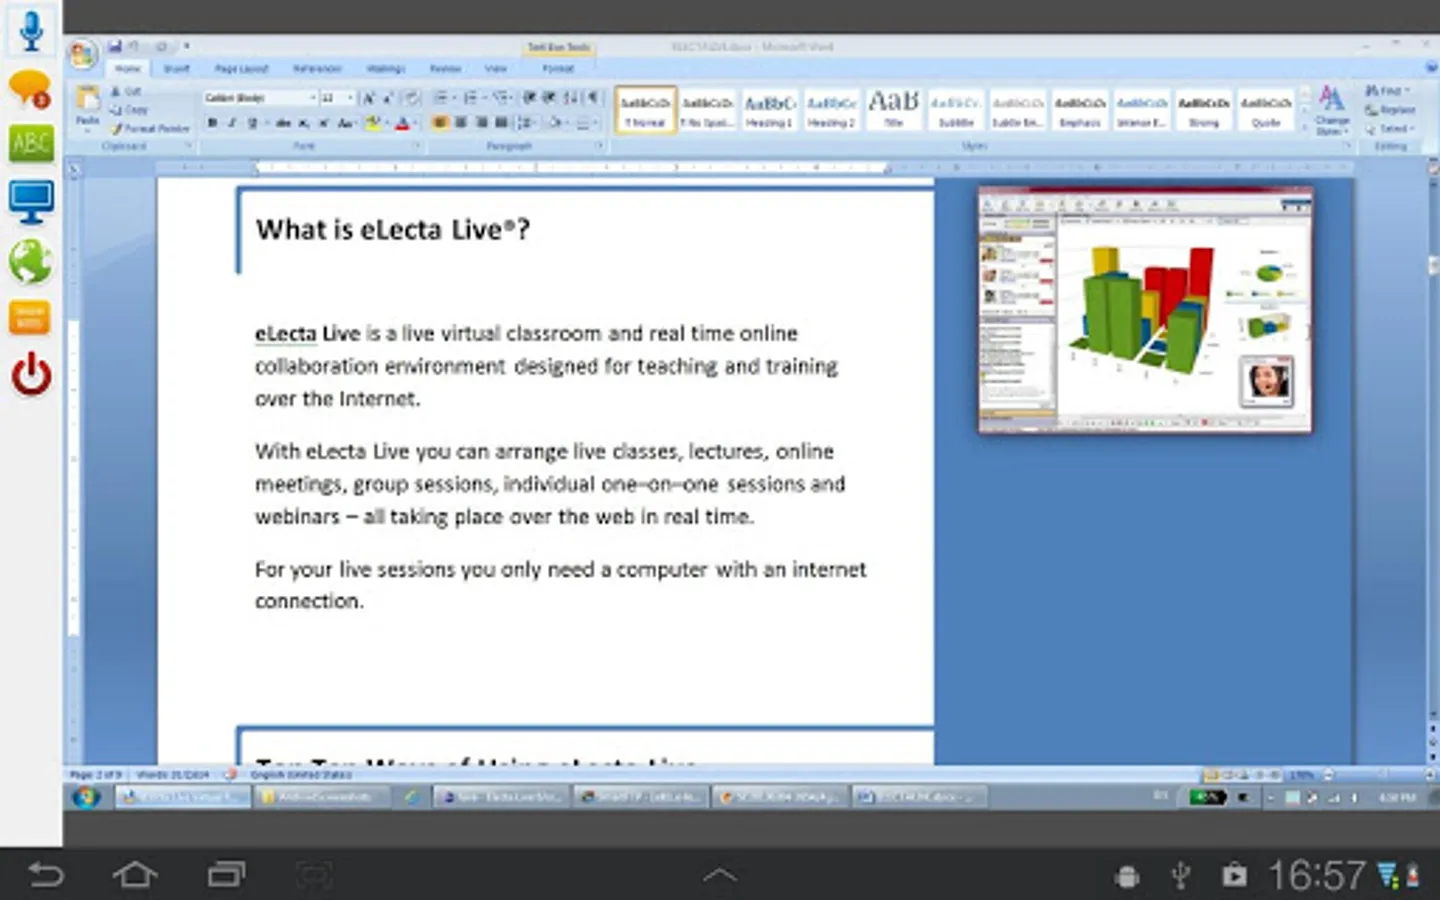The height and width of the screenshot is (900, 1440).
Task: Click the Shrink Font icon
Action: click(x=388, y=98)
